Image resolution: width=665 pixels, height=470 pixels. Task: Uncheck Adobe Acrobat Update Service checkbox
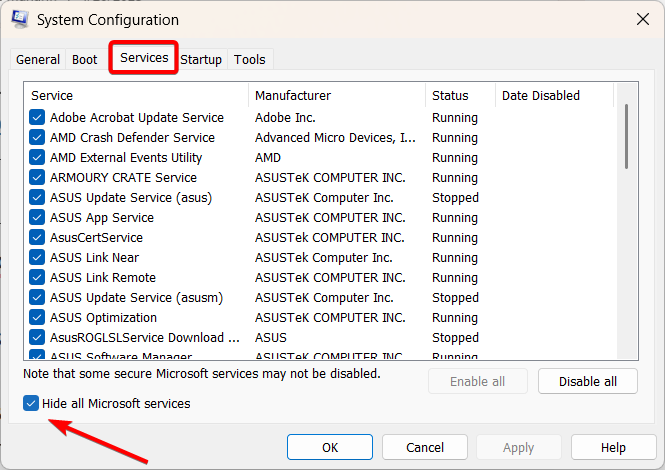tap(37, 118)
